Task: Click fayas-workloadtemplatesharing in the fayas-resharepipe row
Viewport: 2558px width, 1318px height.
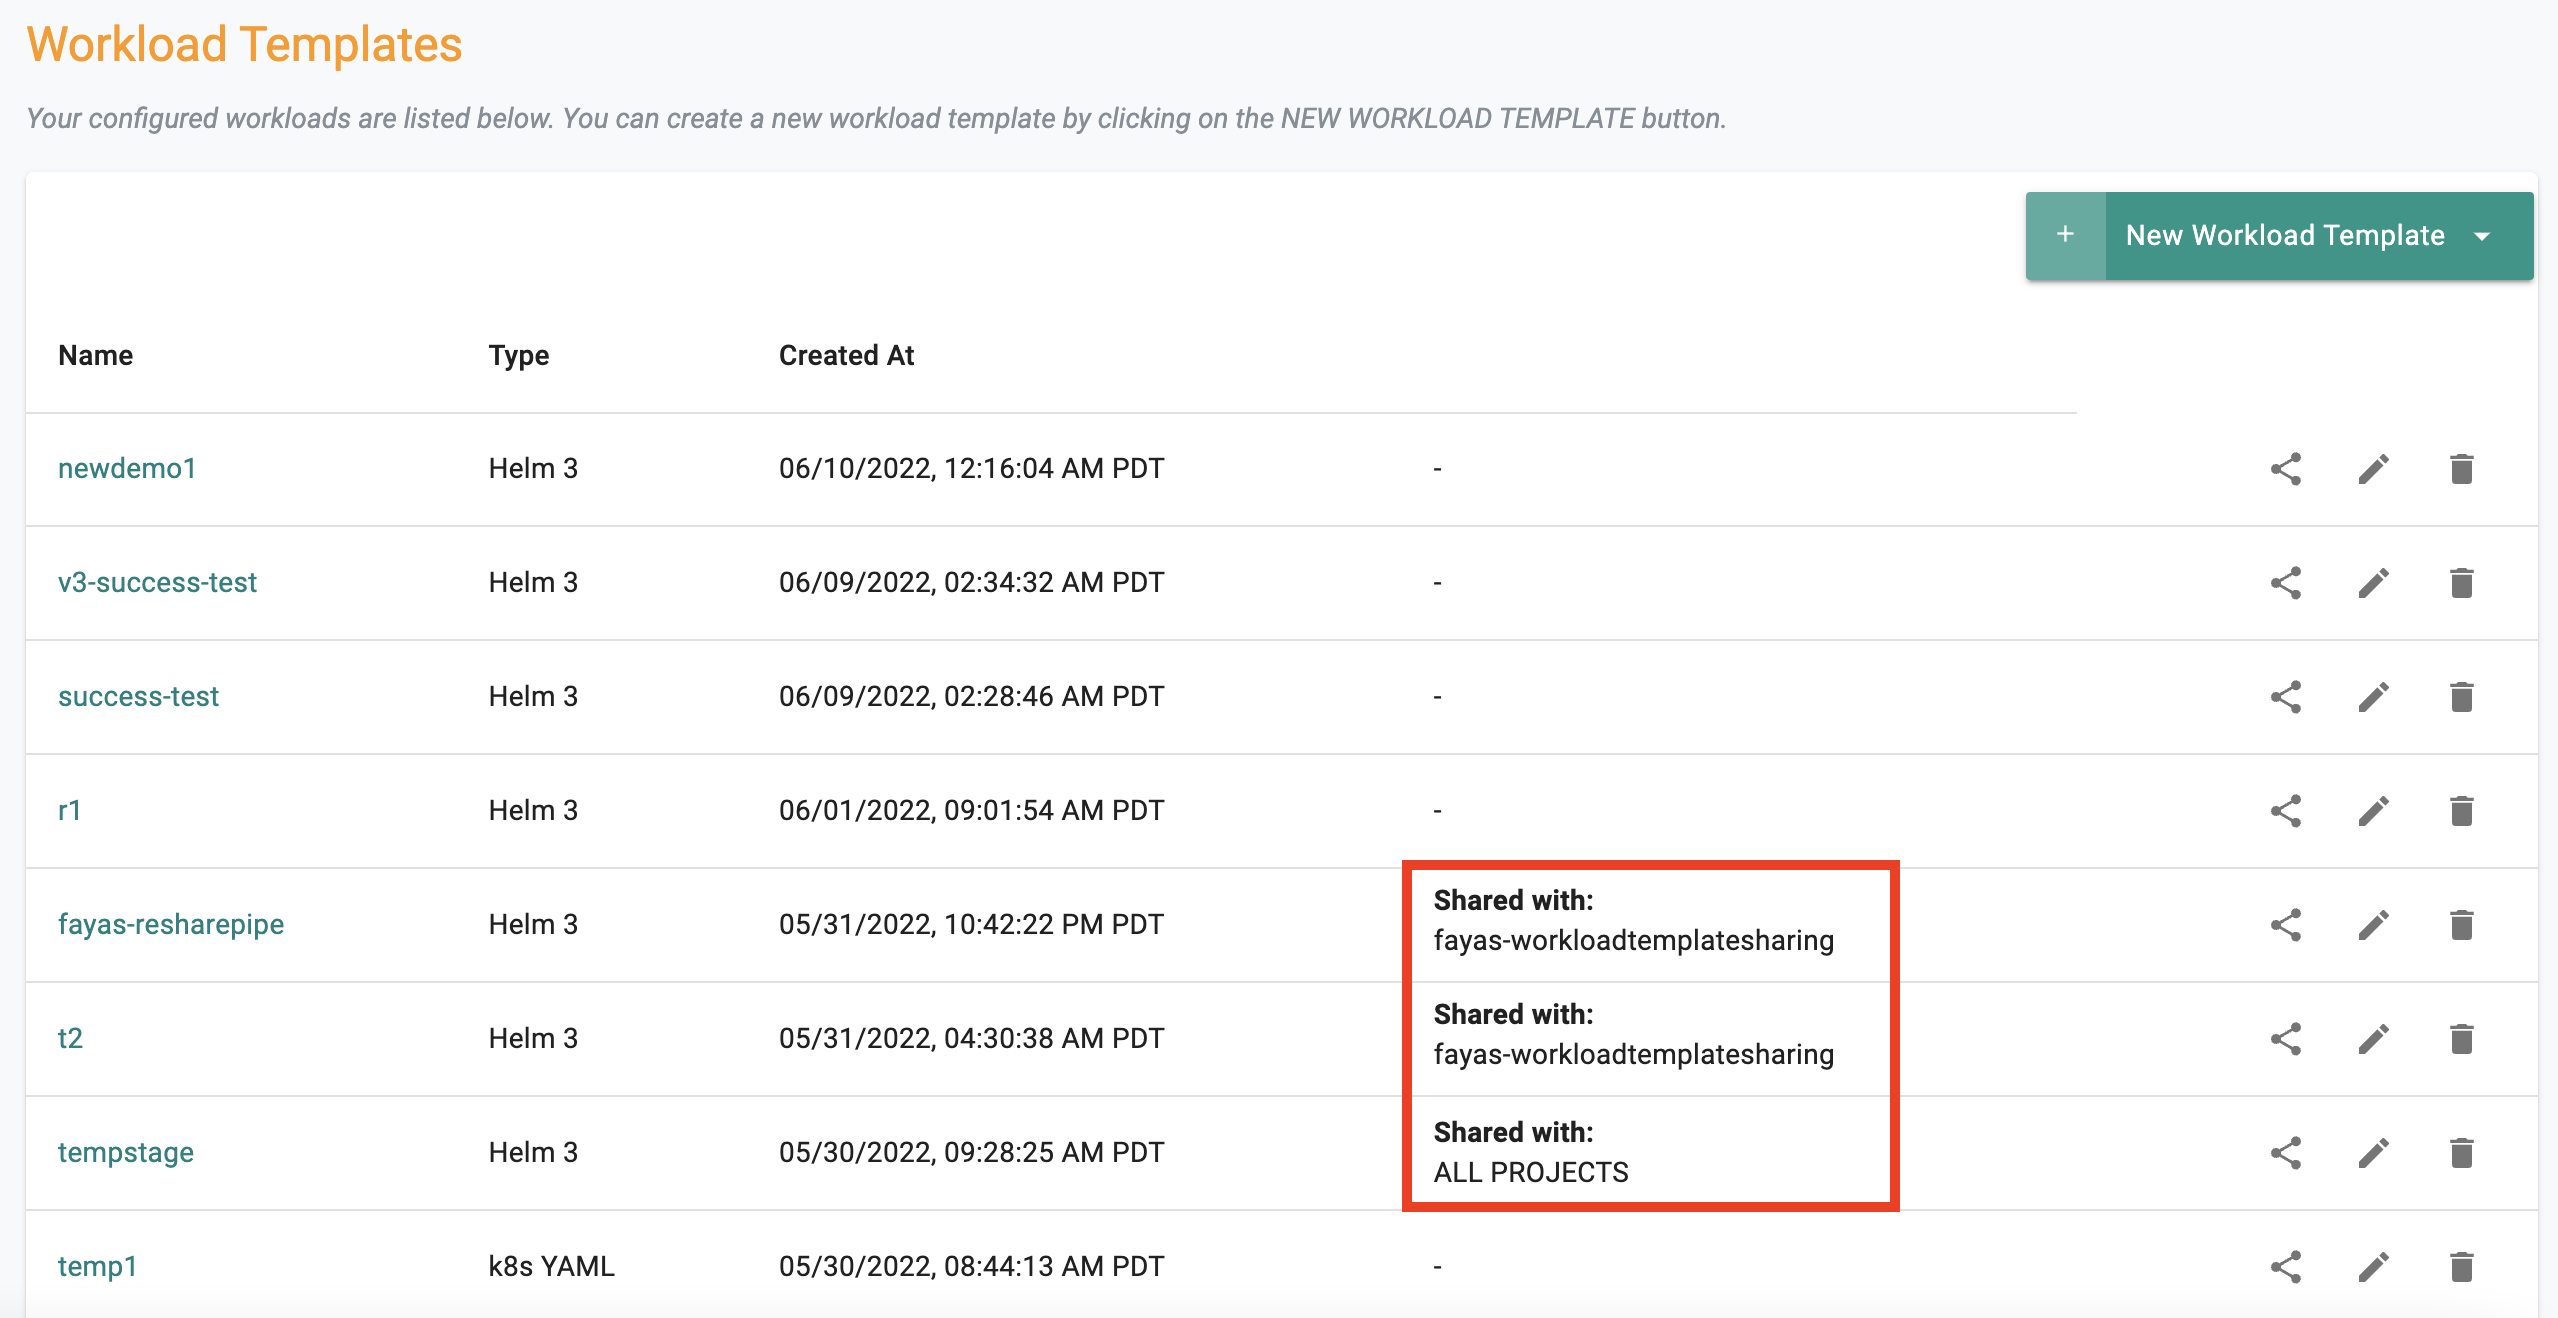Action: (1634, 940)
